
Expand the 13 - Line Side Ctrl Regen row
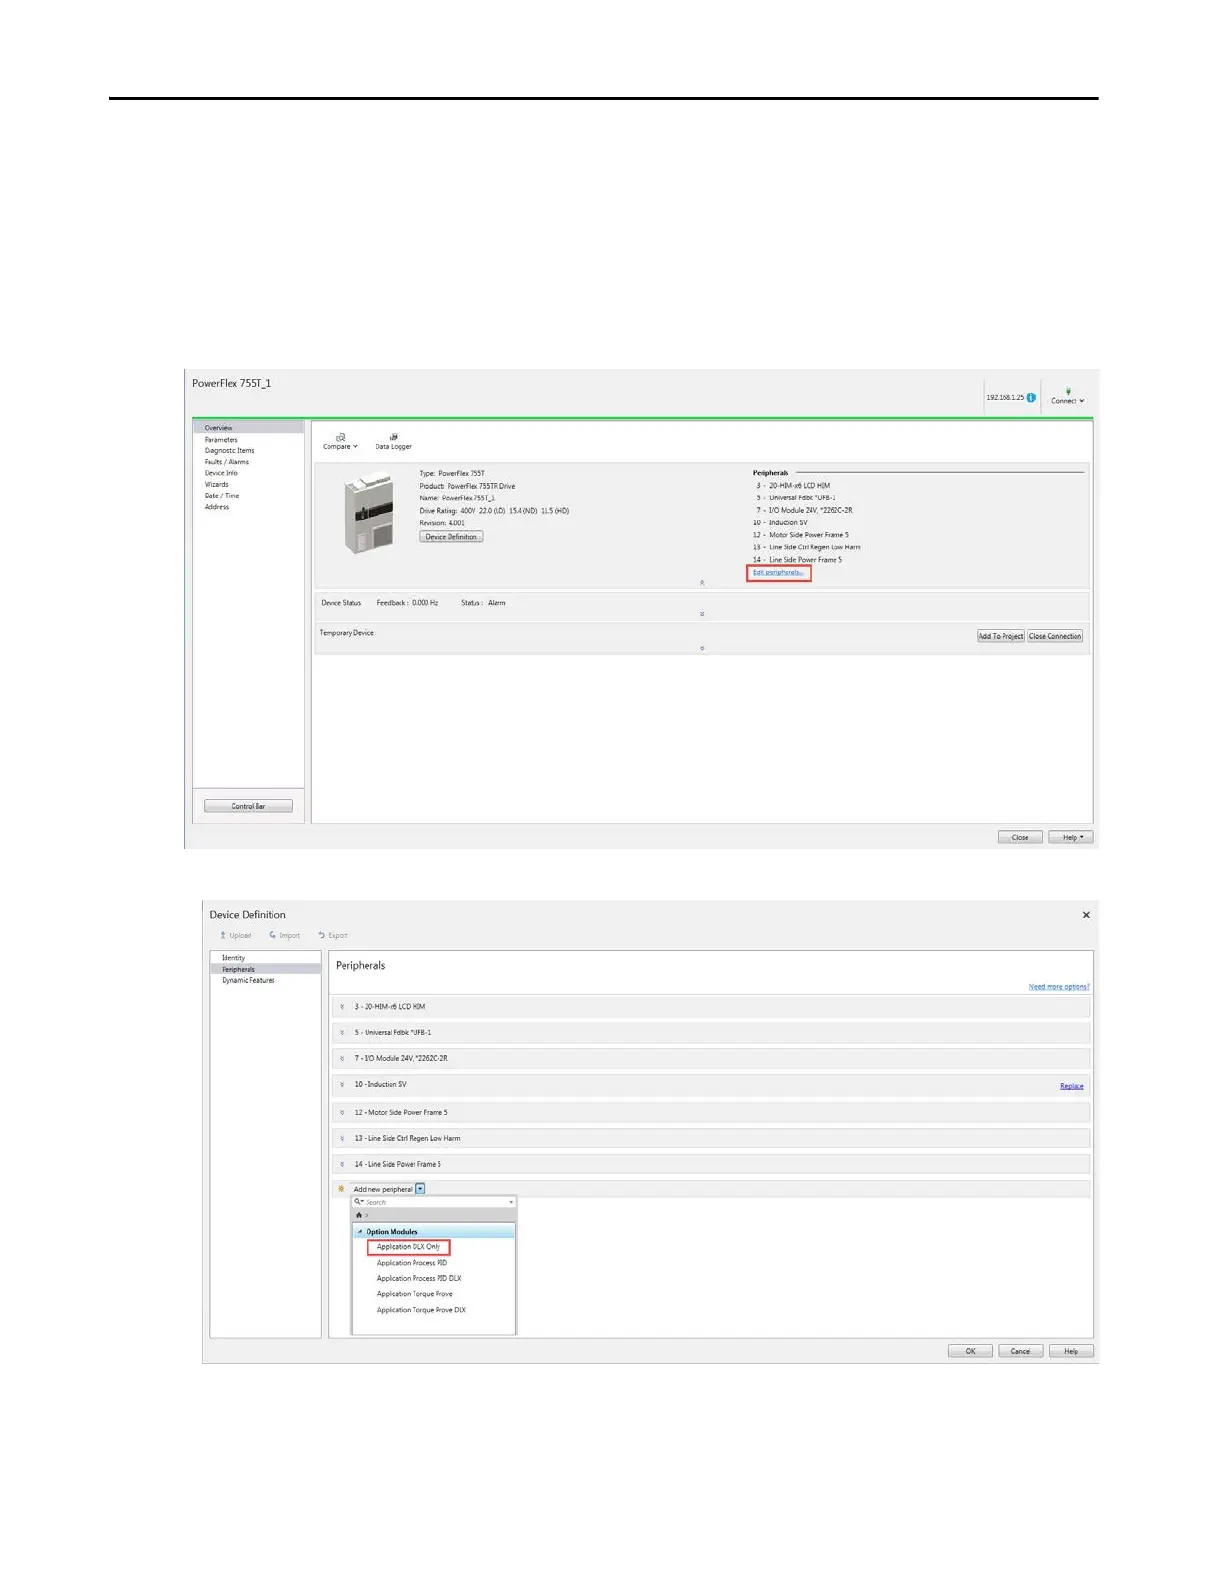[x=342, y=1138]
